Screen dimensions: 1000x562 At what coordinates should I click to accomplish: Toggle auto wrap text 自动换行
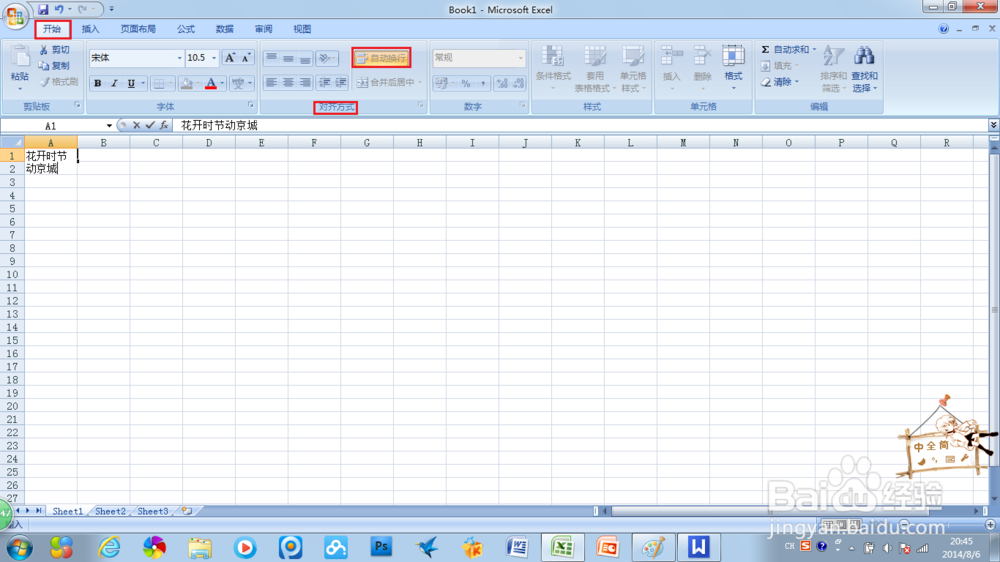[x=381, y=58]
